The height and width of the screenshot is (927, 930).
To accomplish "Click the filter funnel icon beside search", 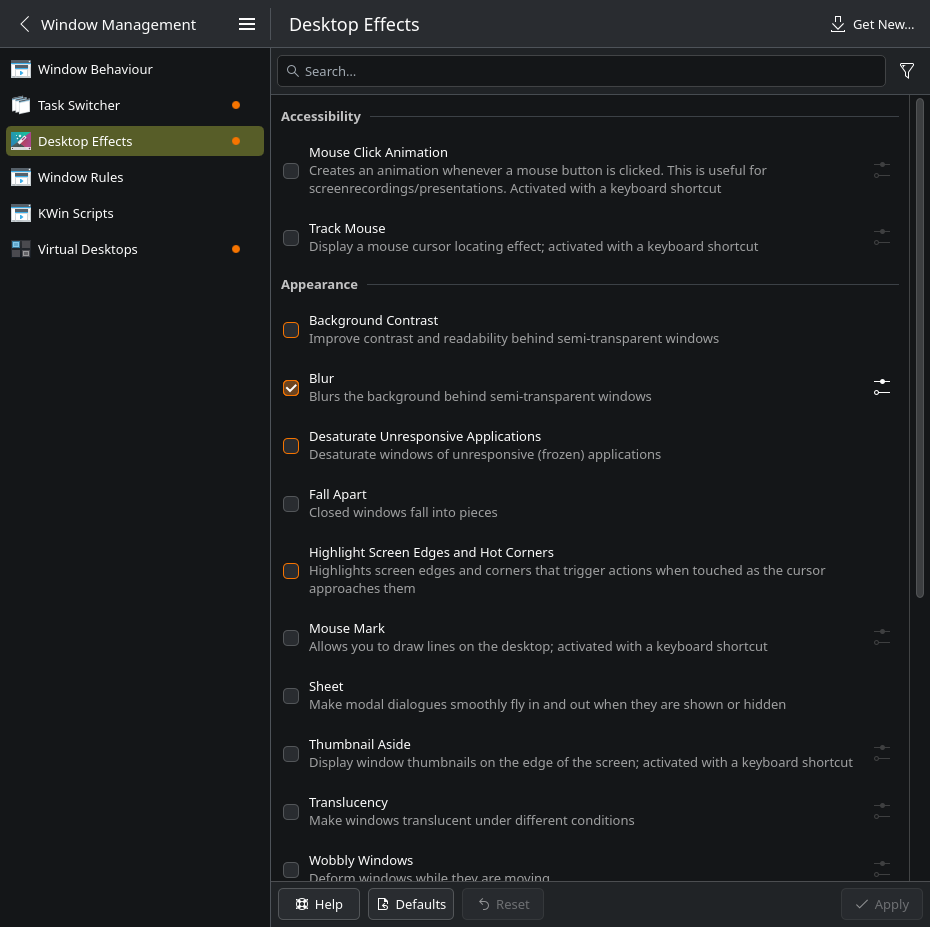I will coord(907,71).
